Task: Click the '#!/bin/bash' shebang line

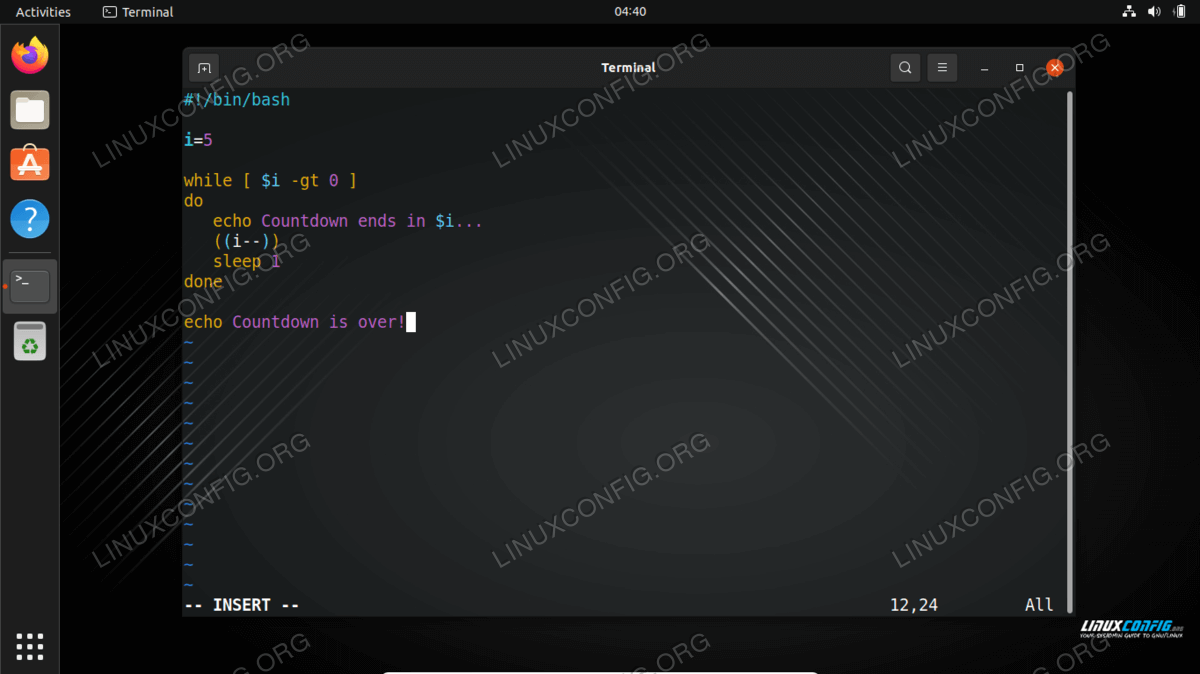Action: point(237,100)
